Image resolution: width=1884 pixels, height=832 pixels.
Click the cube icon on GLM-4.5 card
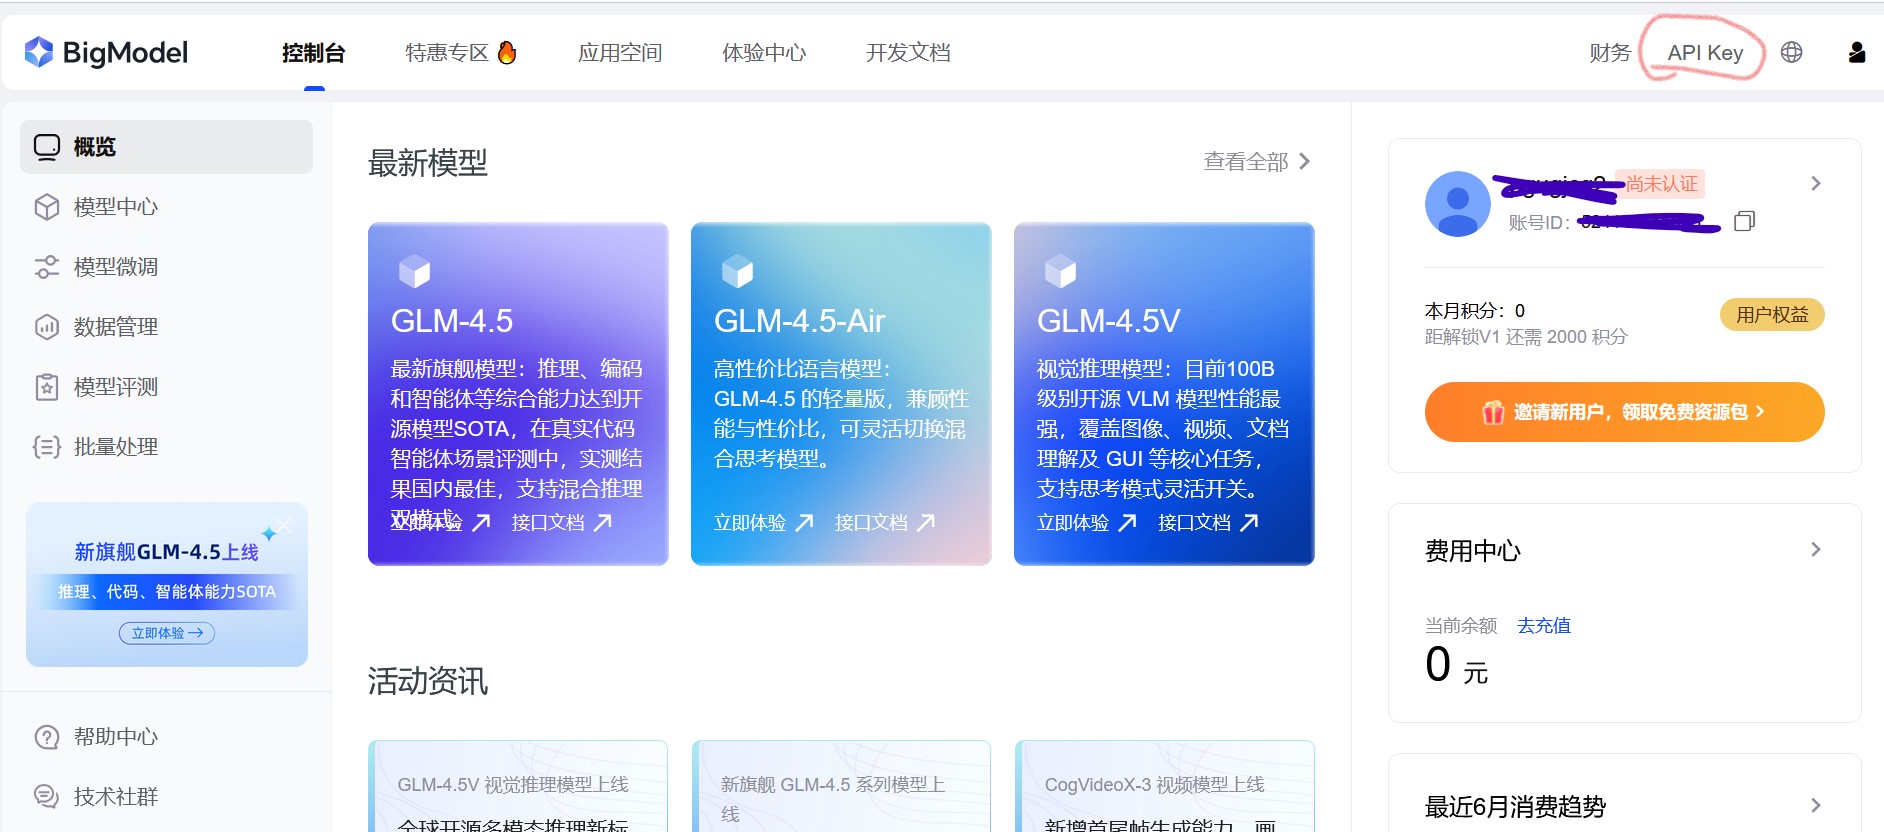pos(414,271)
